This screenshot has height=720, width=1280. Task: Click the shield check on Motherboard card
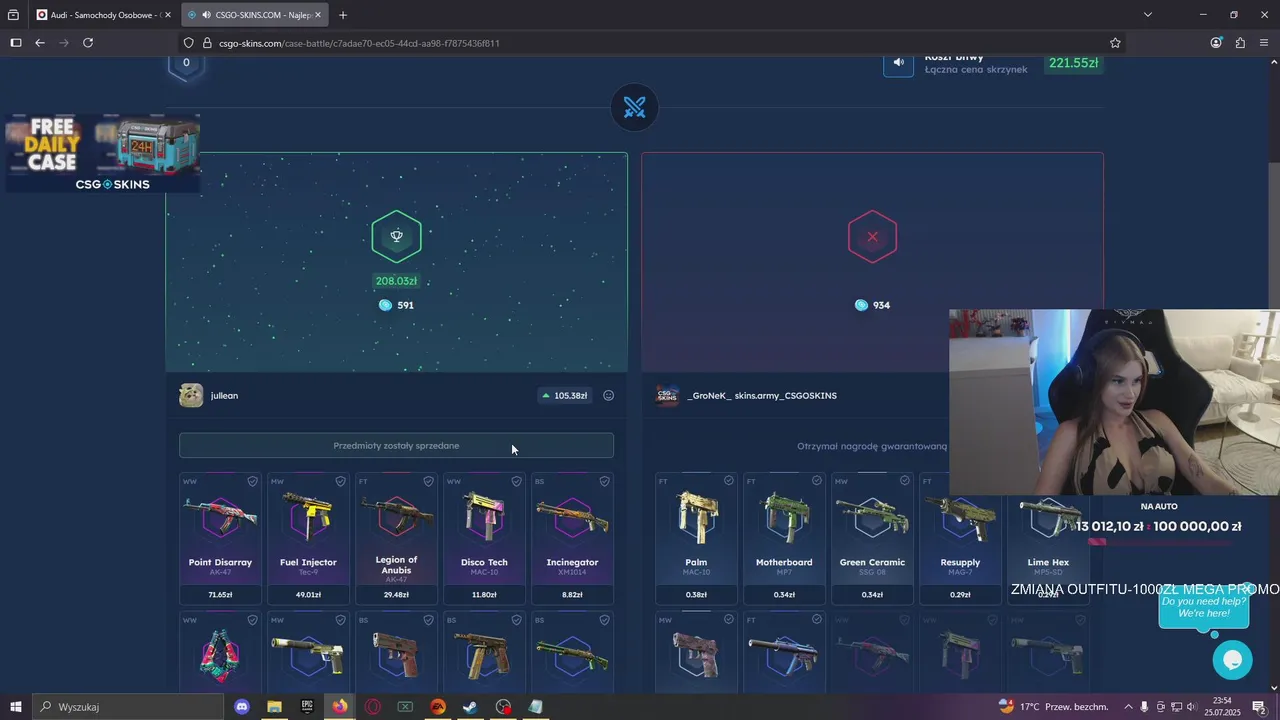point(817,481)
